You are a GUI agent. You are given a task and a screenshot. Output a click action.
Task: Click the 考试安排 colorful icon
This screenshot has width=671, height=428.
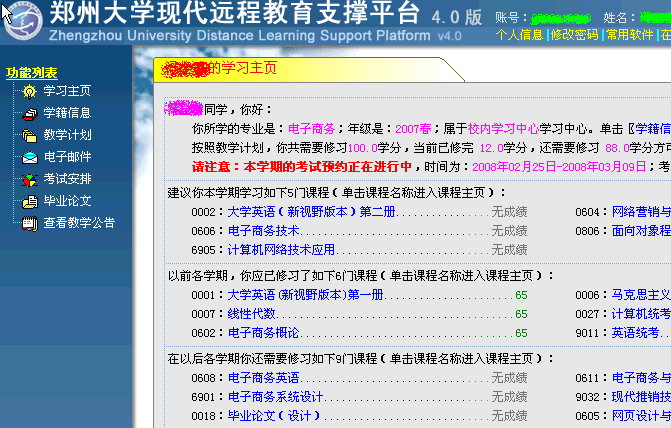tap(30, 180)
